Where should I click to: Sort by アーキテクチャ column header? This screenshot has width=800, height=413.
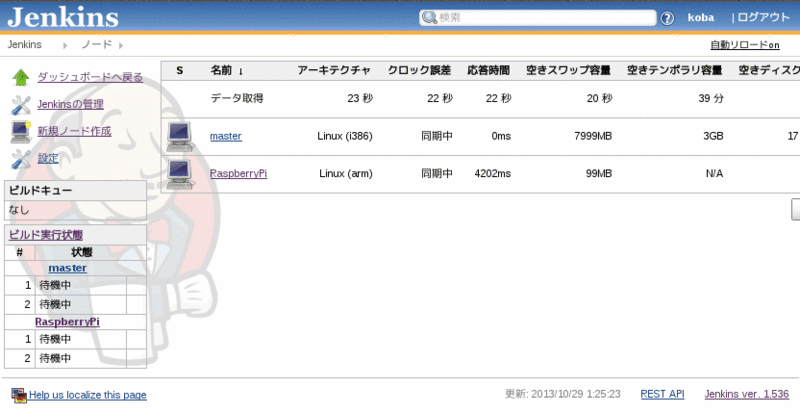pyautogui.click(x=334, y=70)
